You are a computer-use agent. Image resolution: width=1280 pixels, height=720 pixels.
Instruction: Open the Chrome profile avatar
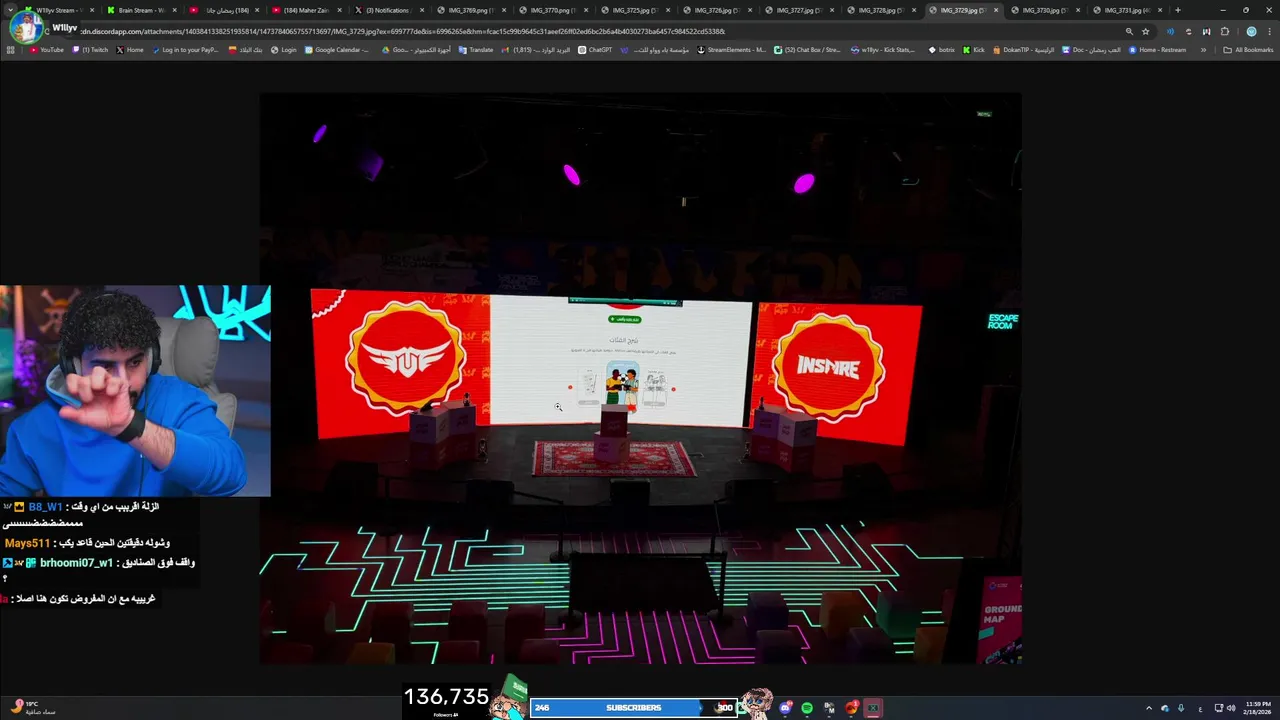pos(1251,31)
